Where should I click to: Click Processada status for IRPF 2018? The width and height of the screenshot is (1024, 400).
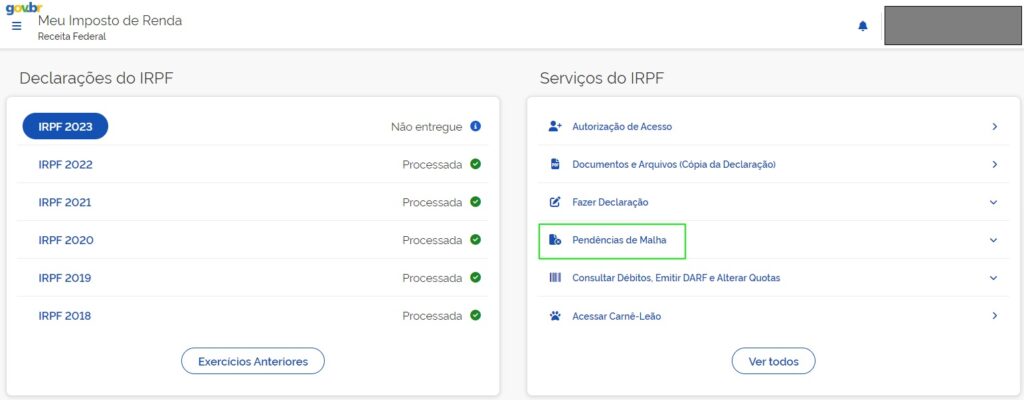[432, 316]
